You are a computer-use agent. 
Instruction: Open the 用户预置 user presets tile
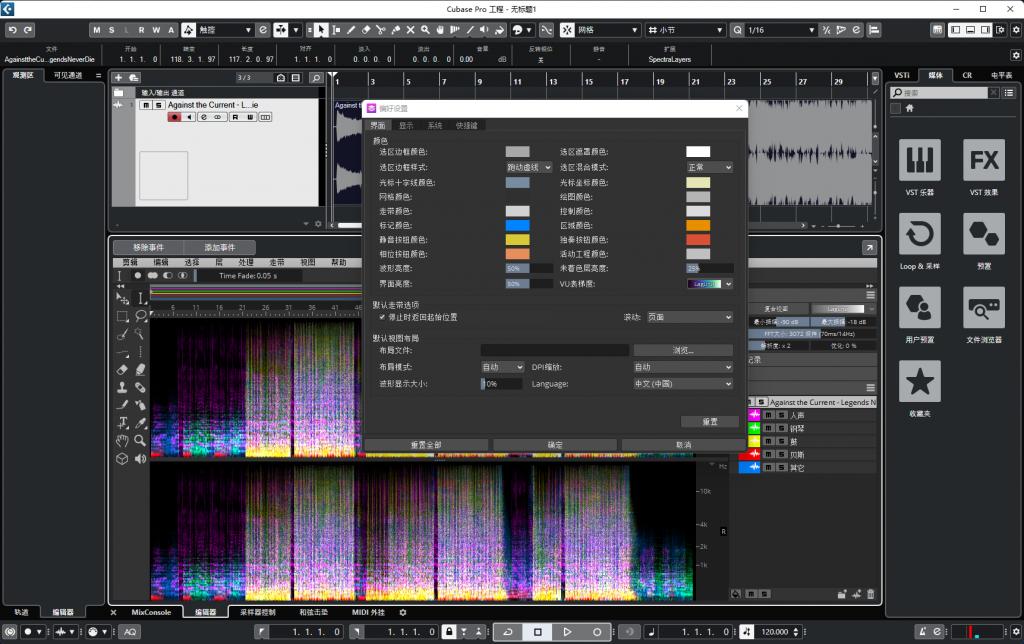click(x=920, y=308)
